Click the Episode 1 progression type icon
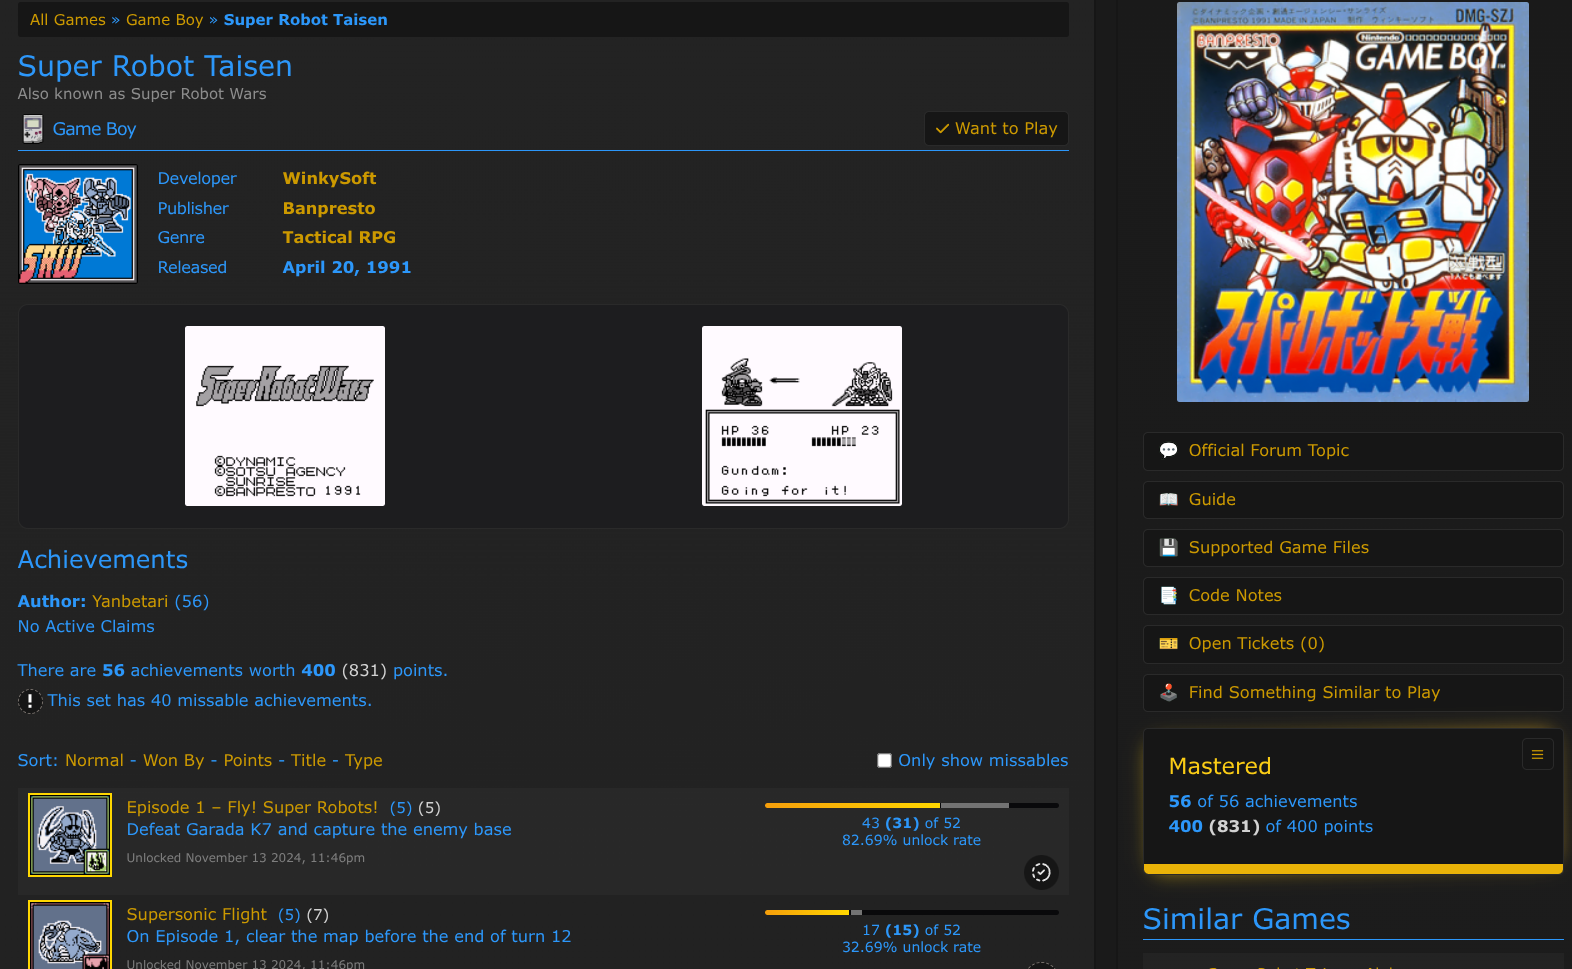 click(x=1041, y=872)
